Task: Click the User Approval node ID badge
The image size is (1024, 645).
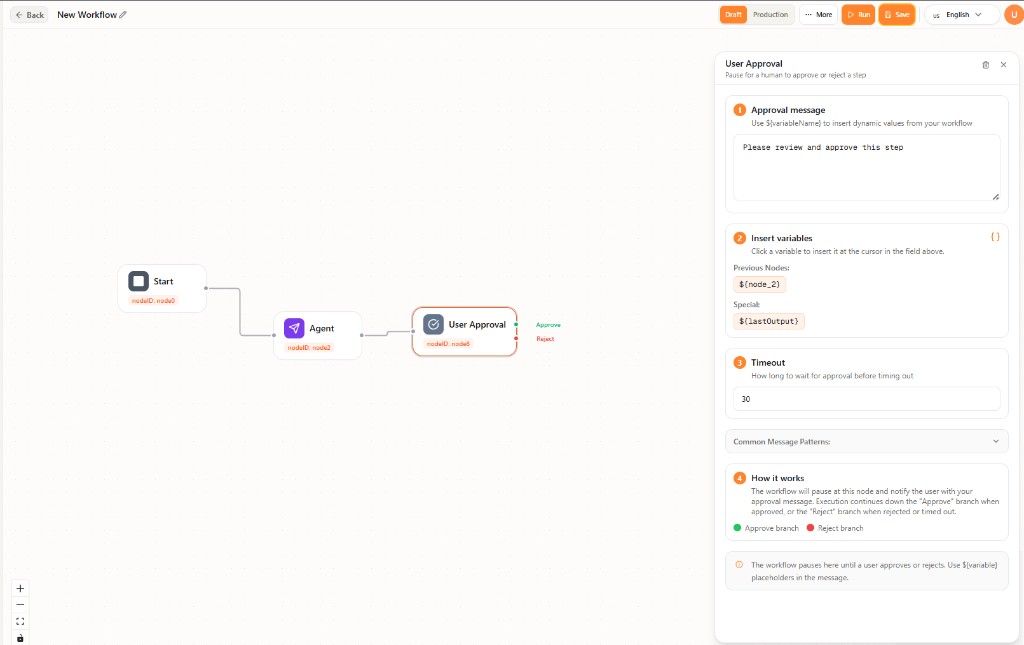Action: 448,343
